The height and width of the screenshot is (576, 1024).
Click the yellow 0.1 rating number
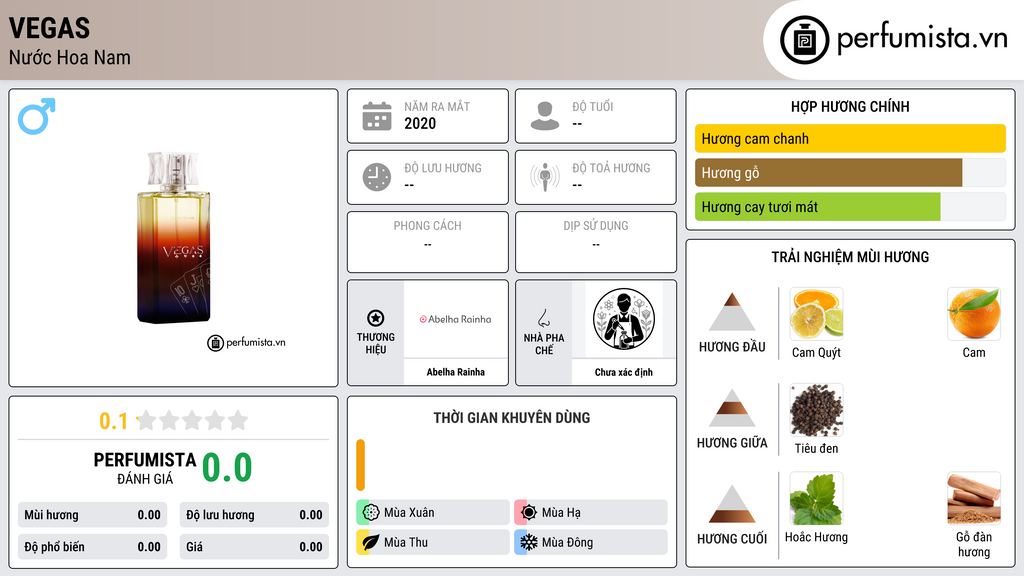[x=113, y=421]
